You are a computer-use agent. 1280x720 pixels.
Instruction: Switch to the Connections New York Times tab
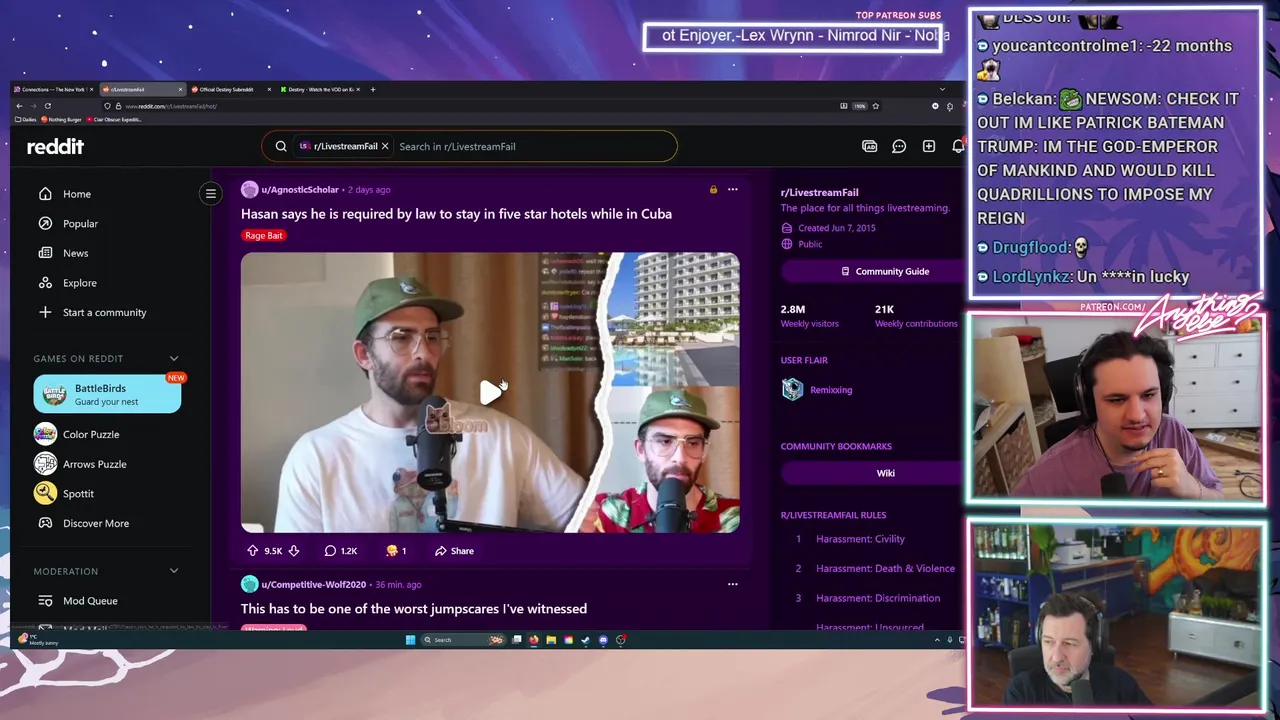pos(52,89)
